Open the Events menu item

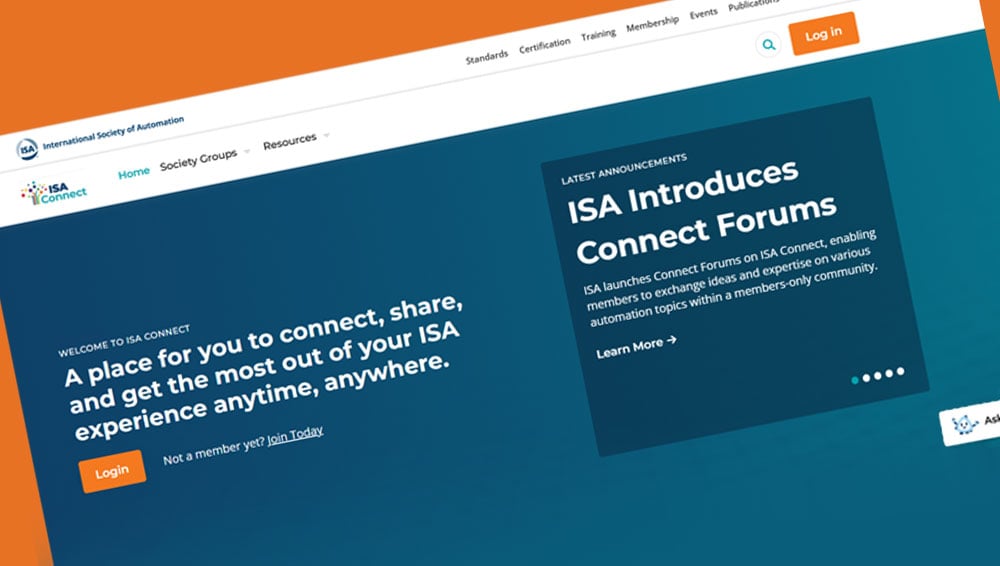(x=703, y=13)
